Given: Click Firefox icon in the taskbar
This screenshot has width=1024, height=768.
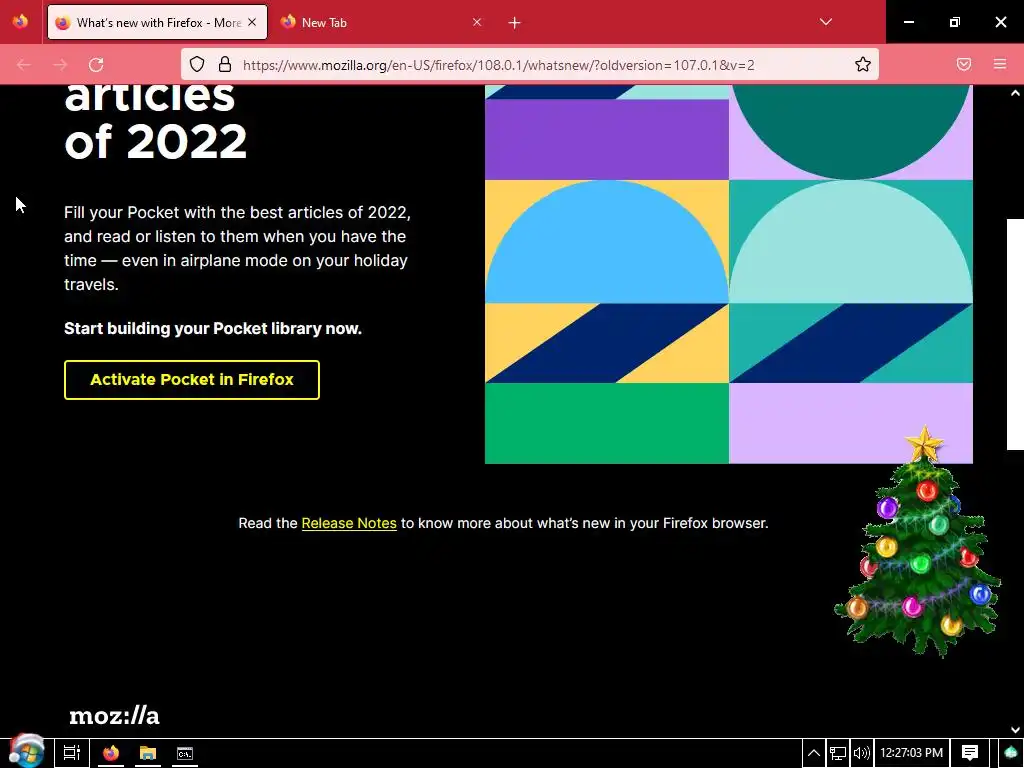Looking at the screenshot, I should [110, 753].
